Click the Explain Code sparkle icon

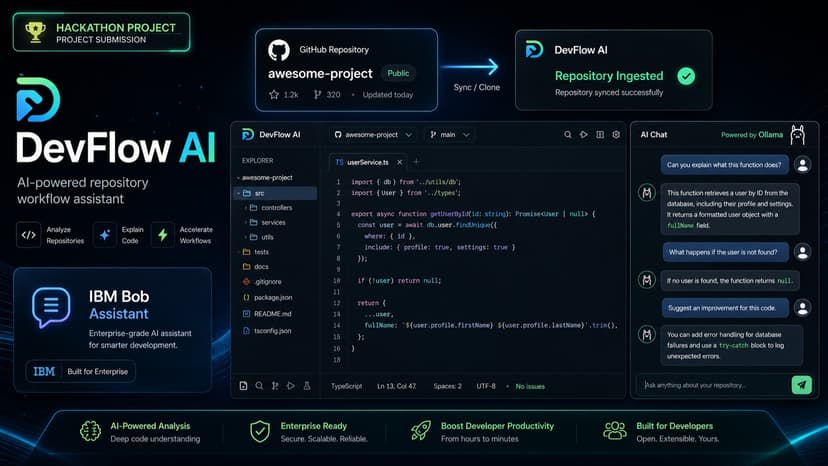[105, 235]
